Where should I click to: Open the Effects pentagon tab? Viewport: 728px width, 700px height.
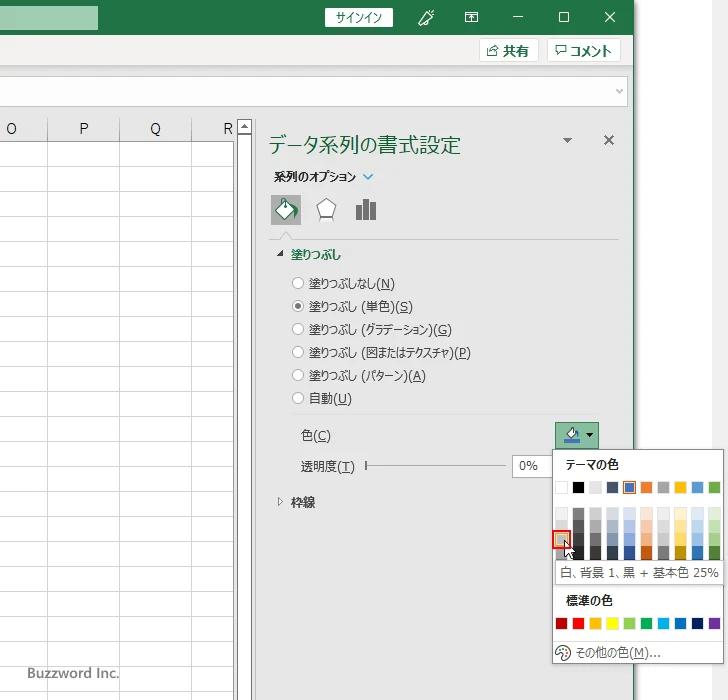[x=326, y=210]
